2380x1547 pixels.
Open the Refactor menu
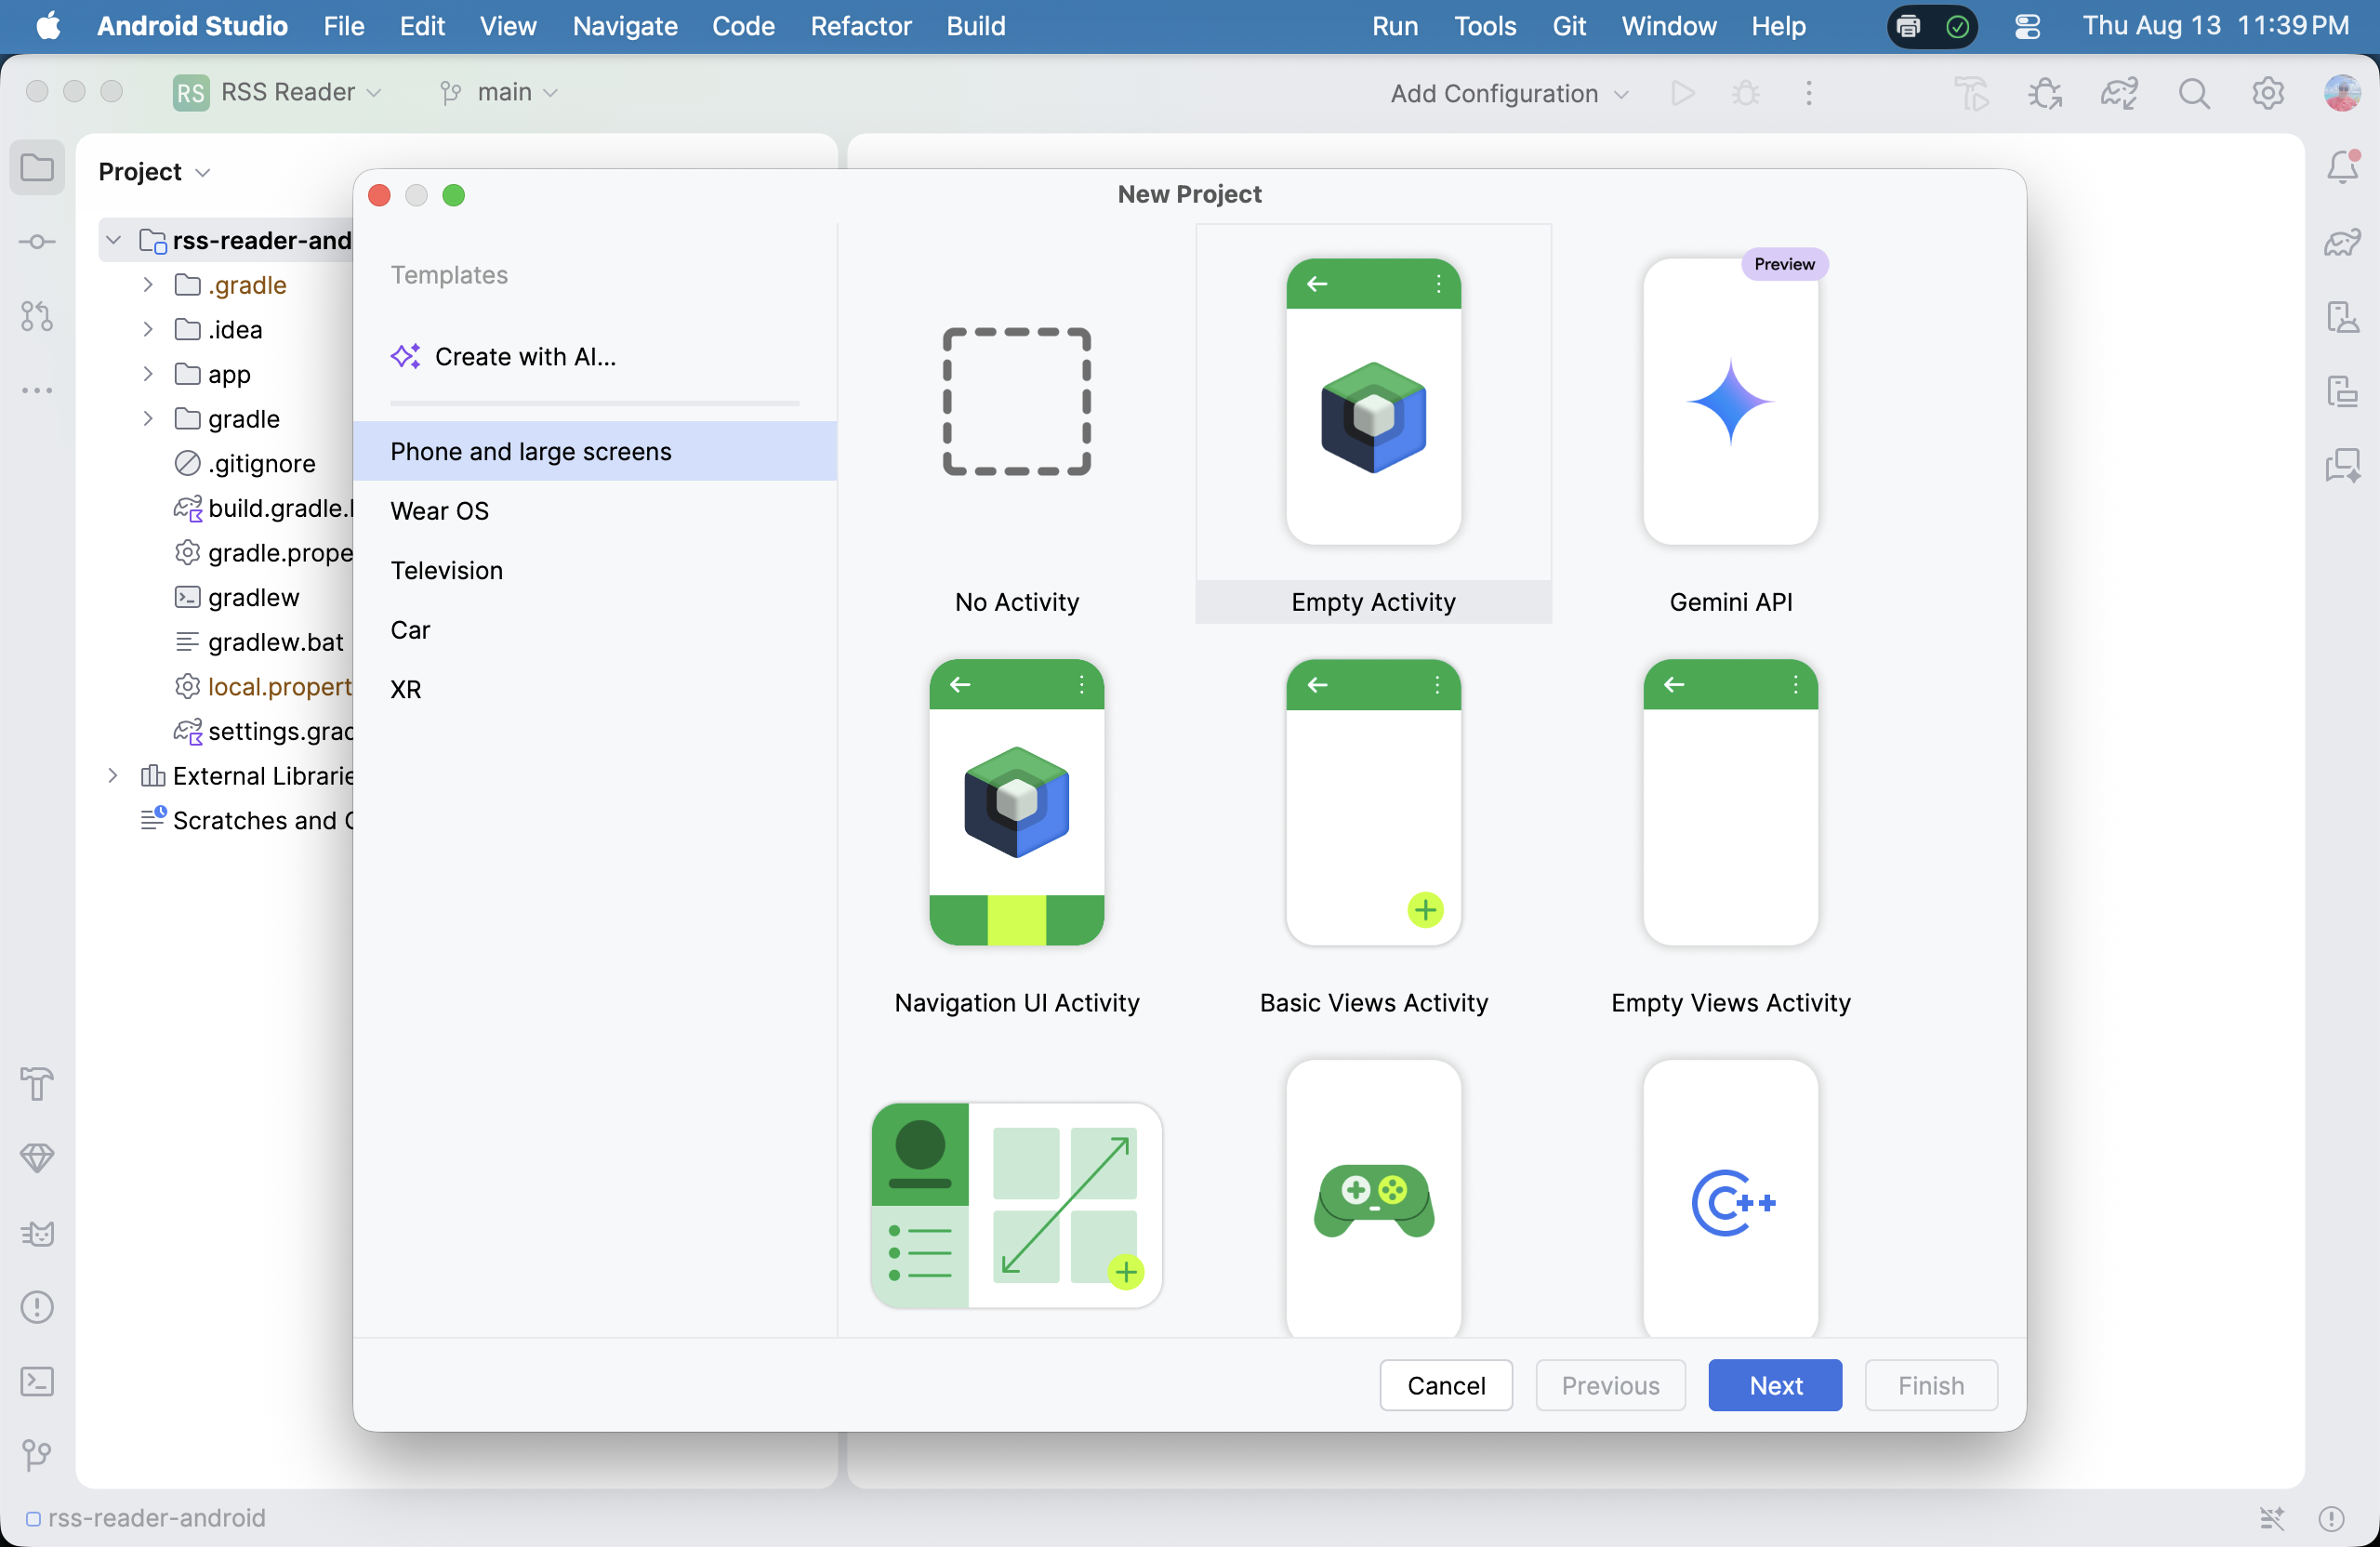(x=861, y=26)
